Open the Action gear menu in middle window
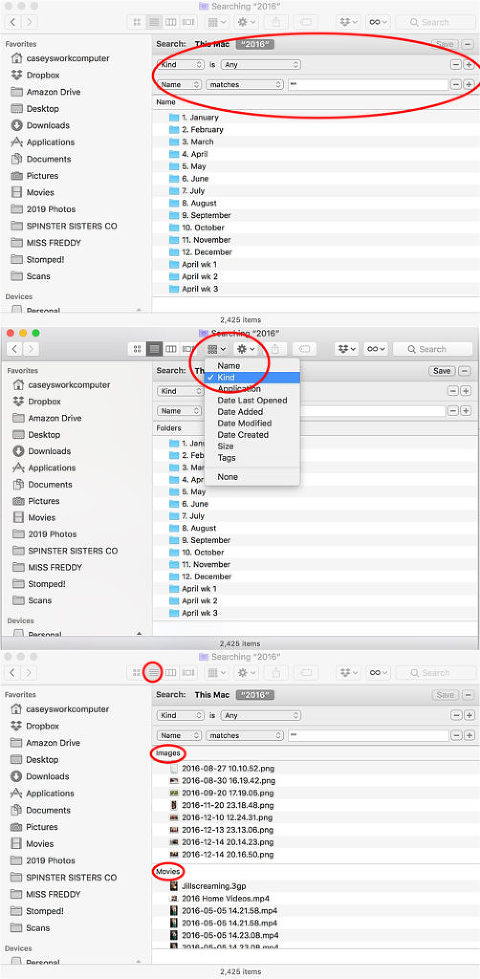This screenshot has width=480, height=979. 244,349
